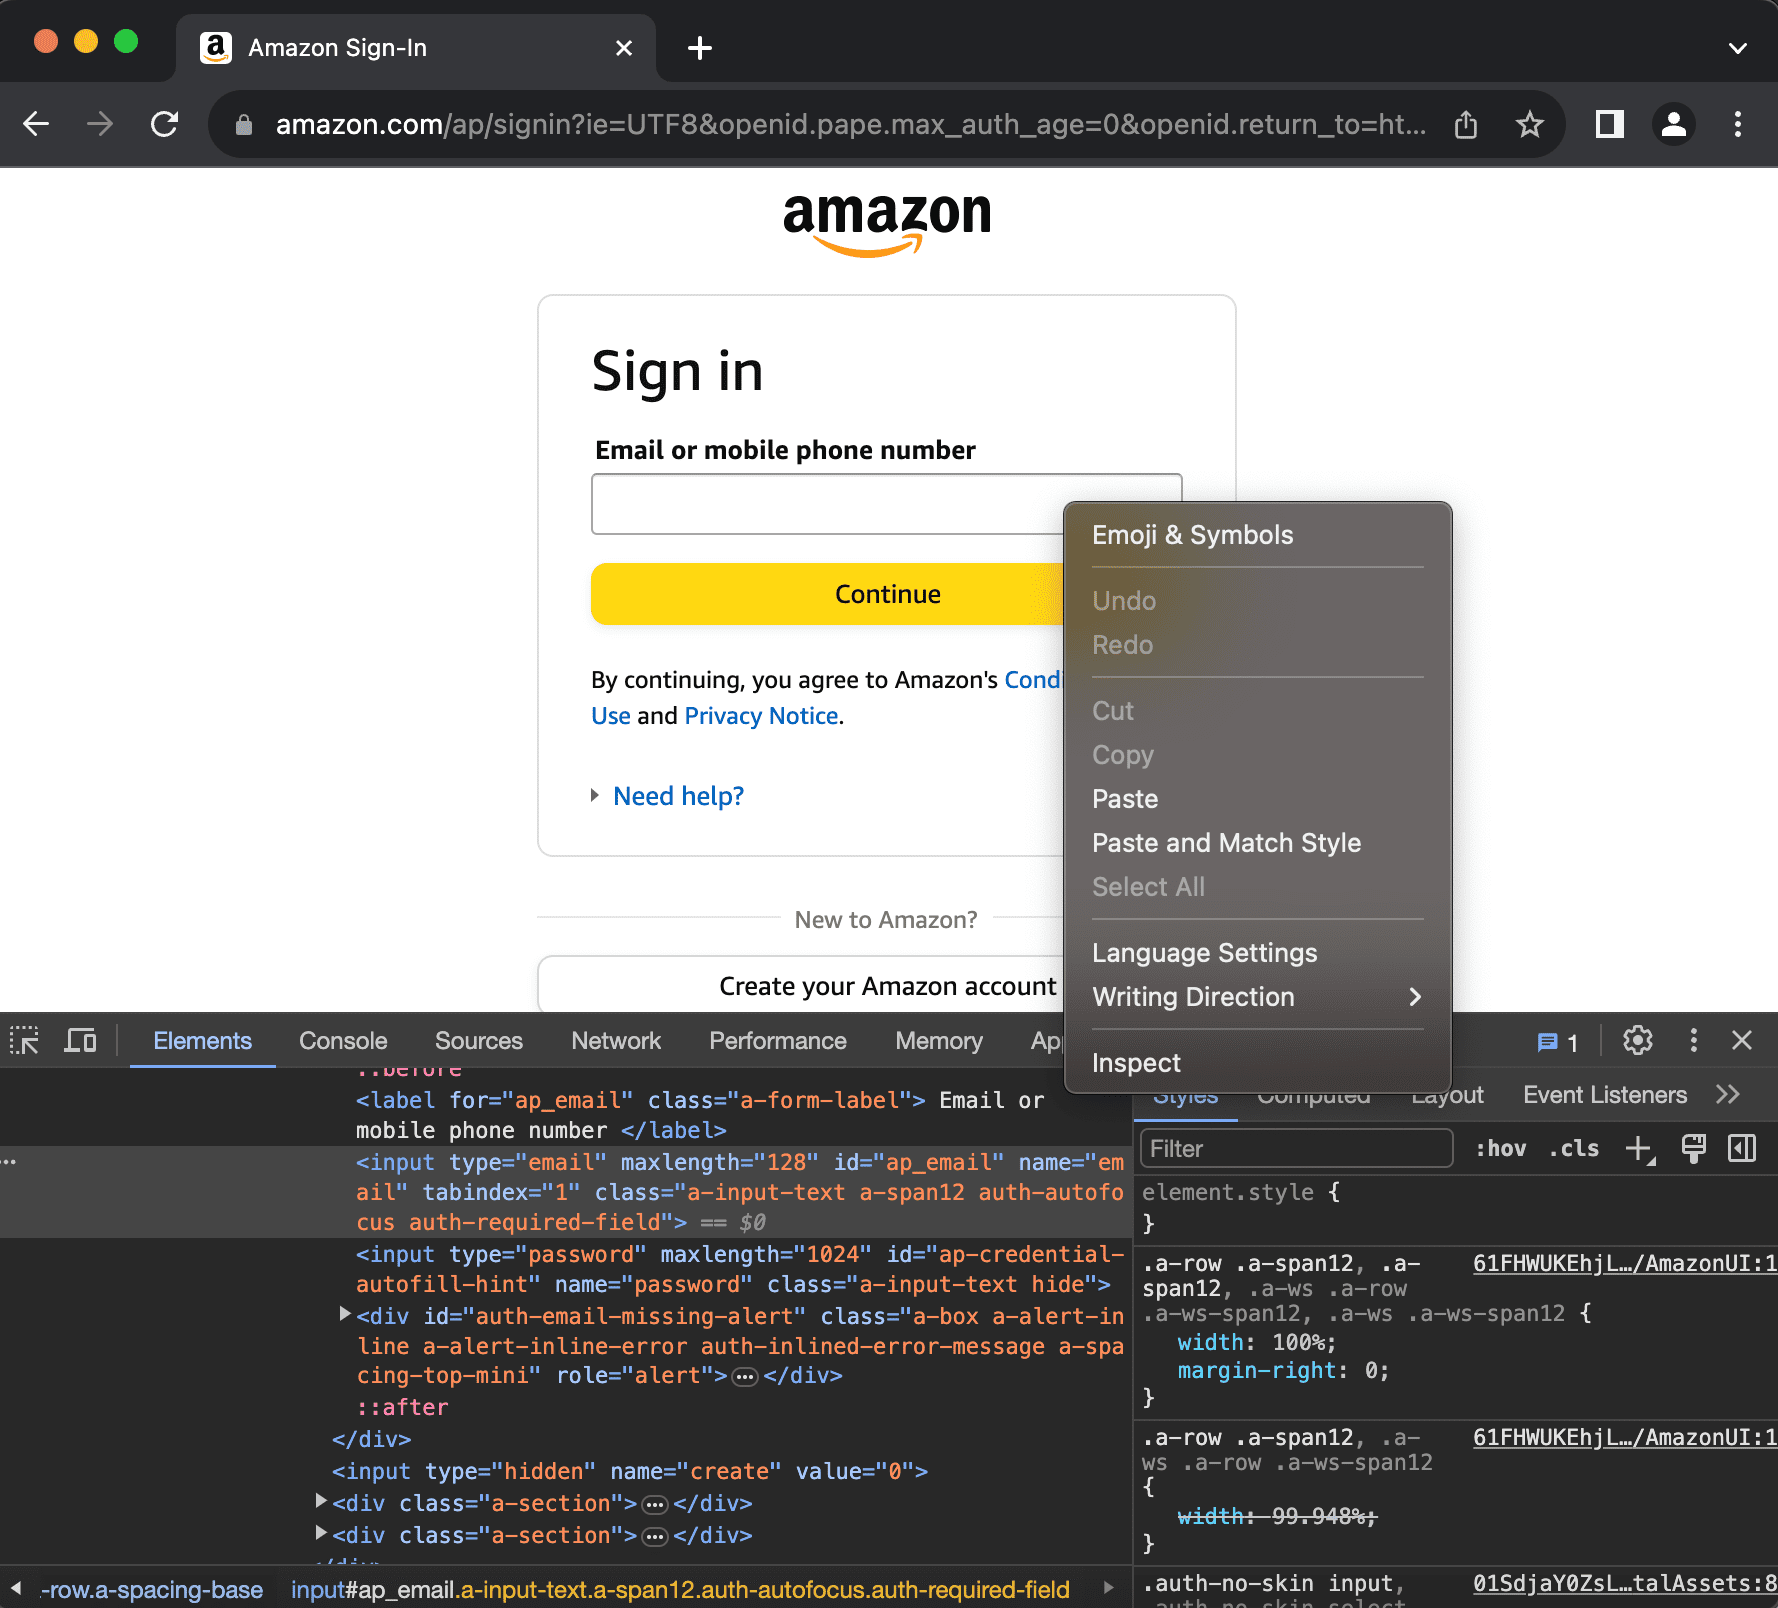Show more Styles pane tabs chevron
This screenshot has height=1608, width=1778.
[x=1728, y=1095]
